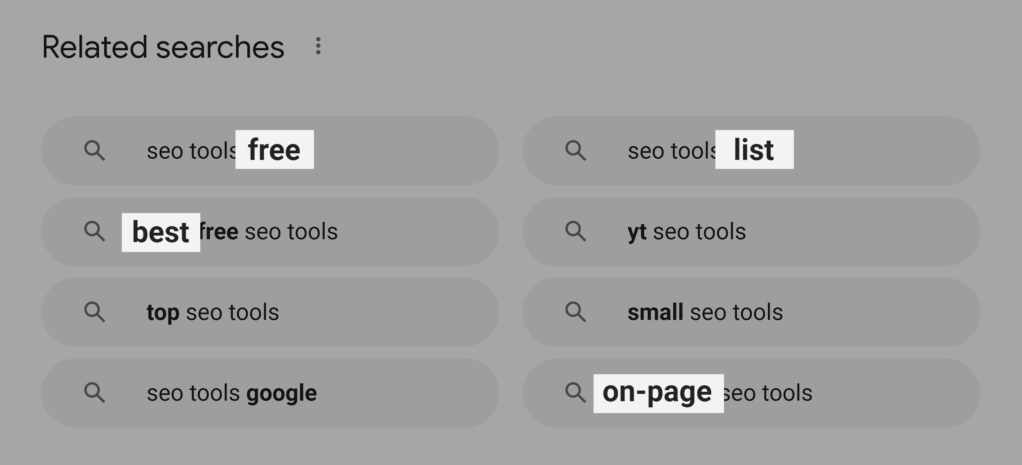Select the 'yt seo tools' suggestion
Screen dimensions: 1022x465
[x=750, y=232]
